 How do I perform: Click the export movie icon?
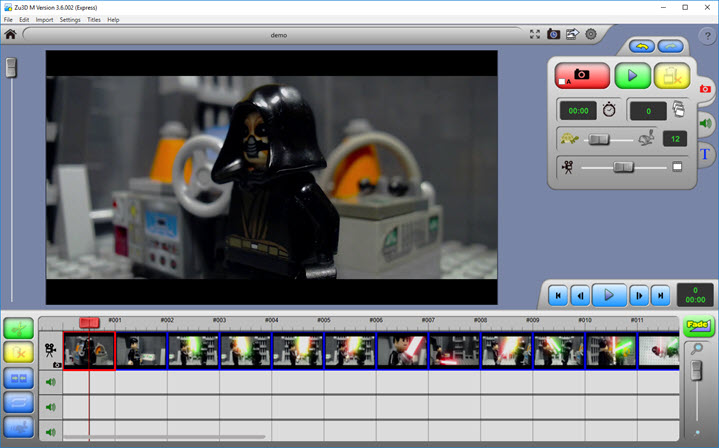(572, 34)
